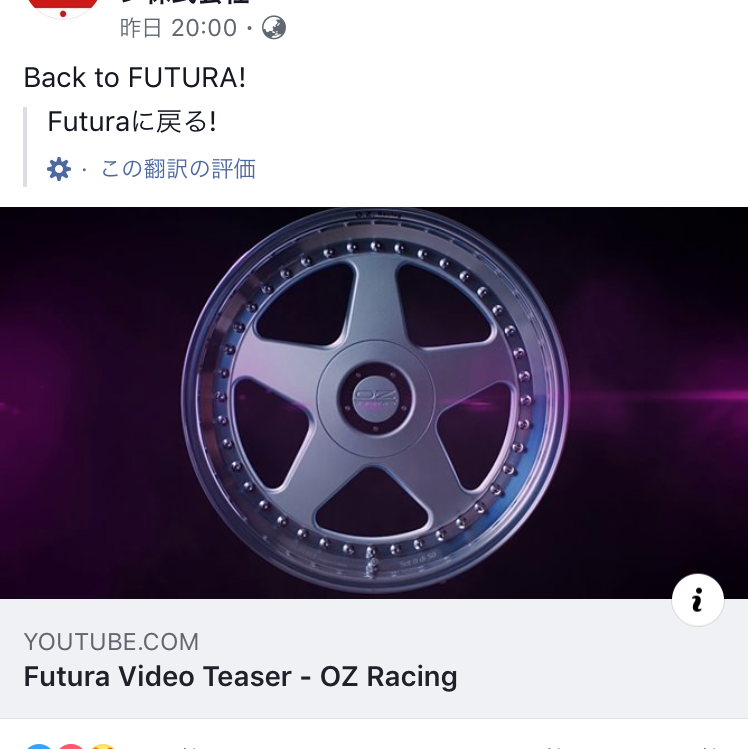Tap the yellow emoji reaction icon
Image resolution: width=748 pixels, height=749 pixels.
click(x=101, y=745)
